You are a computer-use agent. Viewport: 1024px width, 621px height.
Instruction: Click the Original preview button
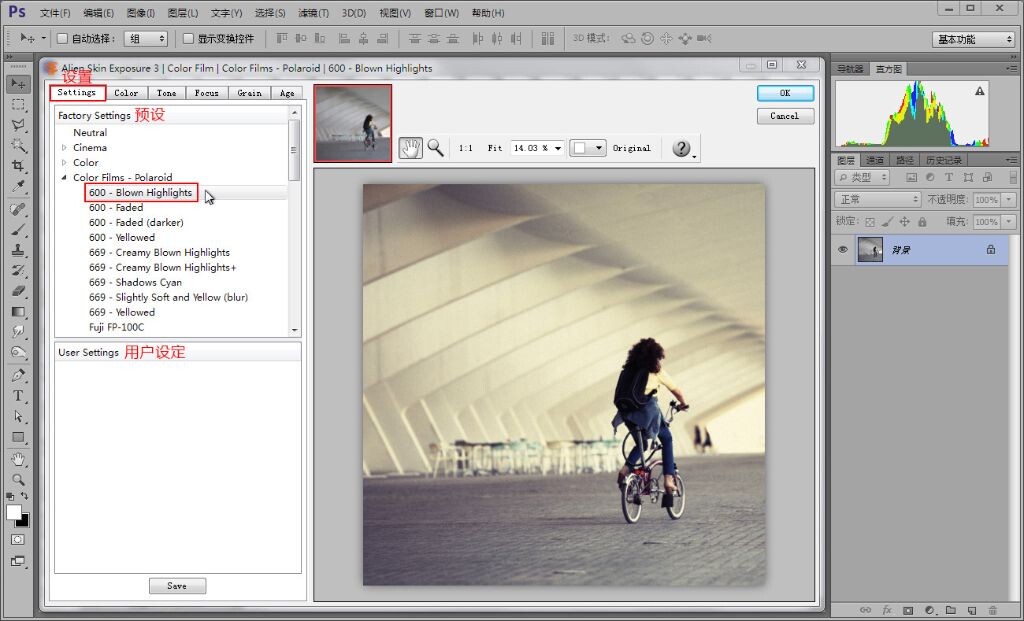tap(632, 148)
